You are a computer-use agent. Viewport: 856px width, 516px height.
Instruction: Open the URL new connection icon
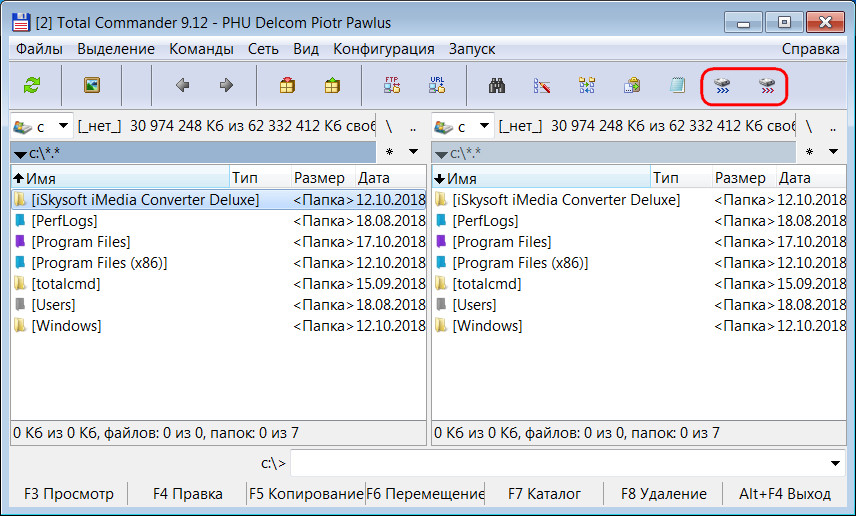pos(437,85)
